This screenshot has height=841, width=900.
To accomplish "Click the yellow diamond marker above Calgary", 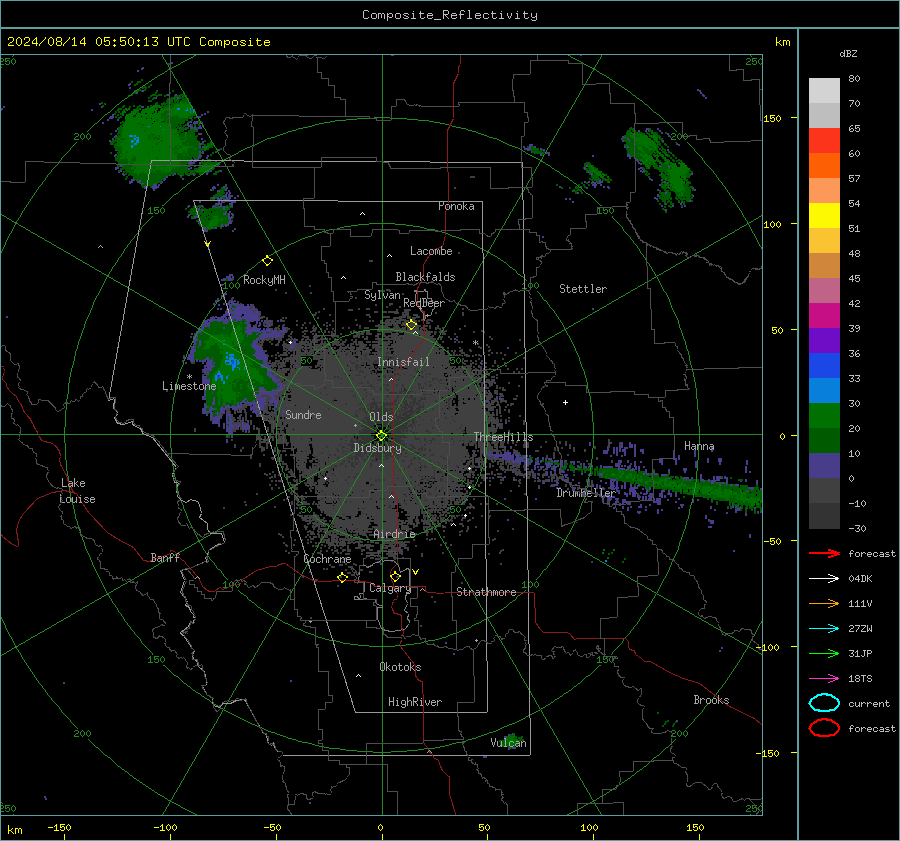I will 395,576.
